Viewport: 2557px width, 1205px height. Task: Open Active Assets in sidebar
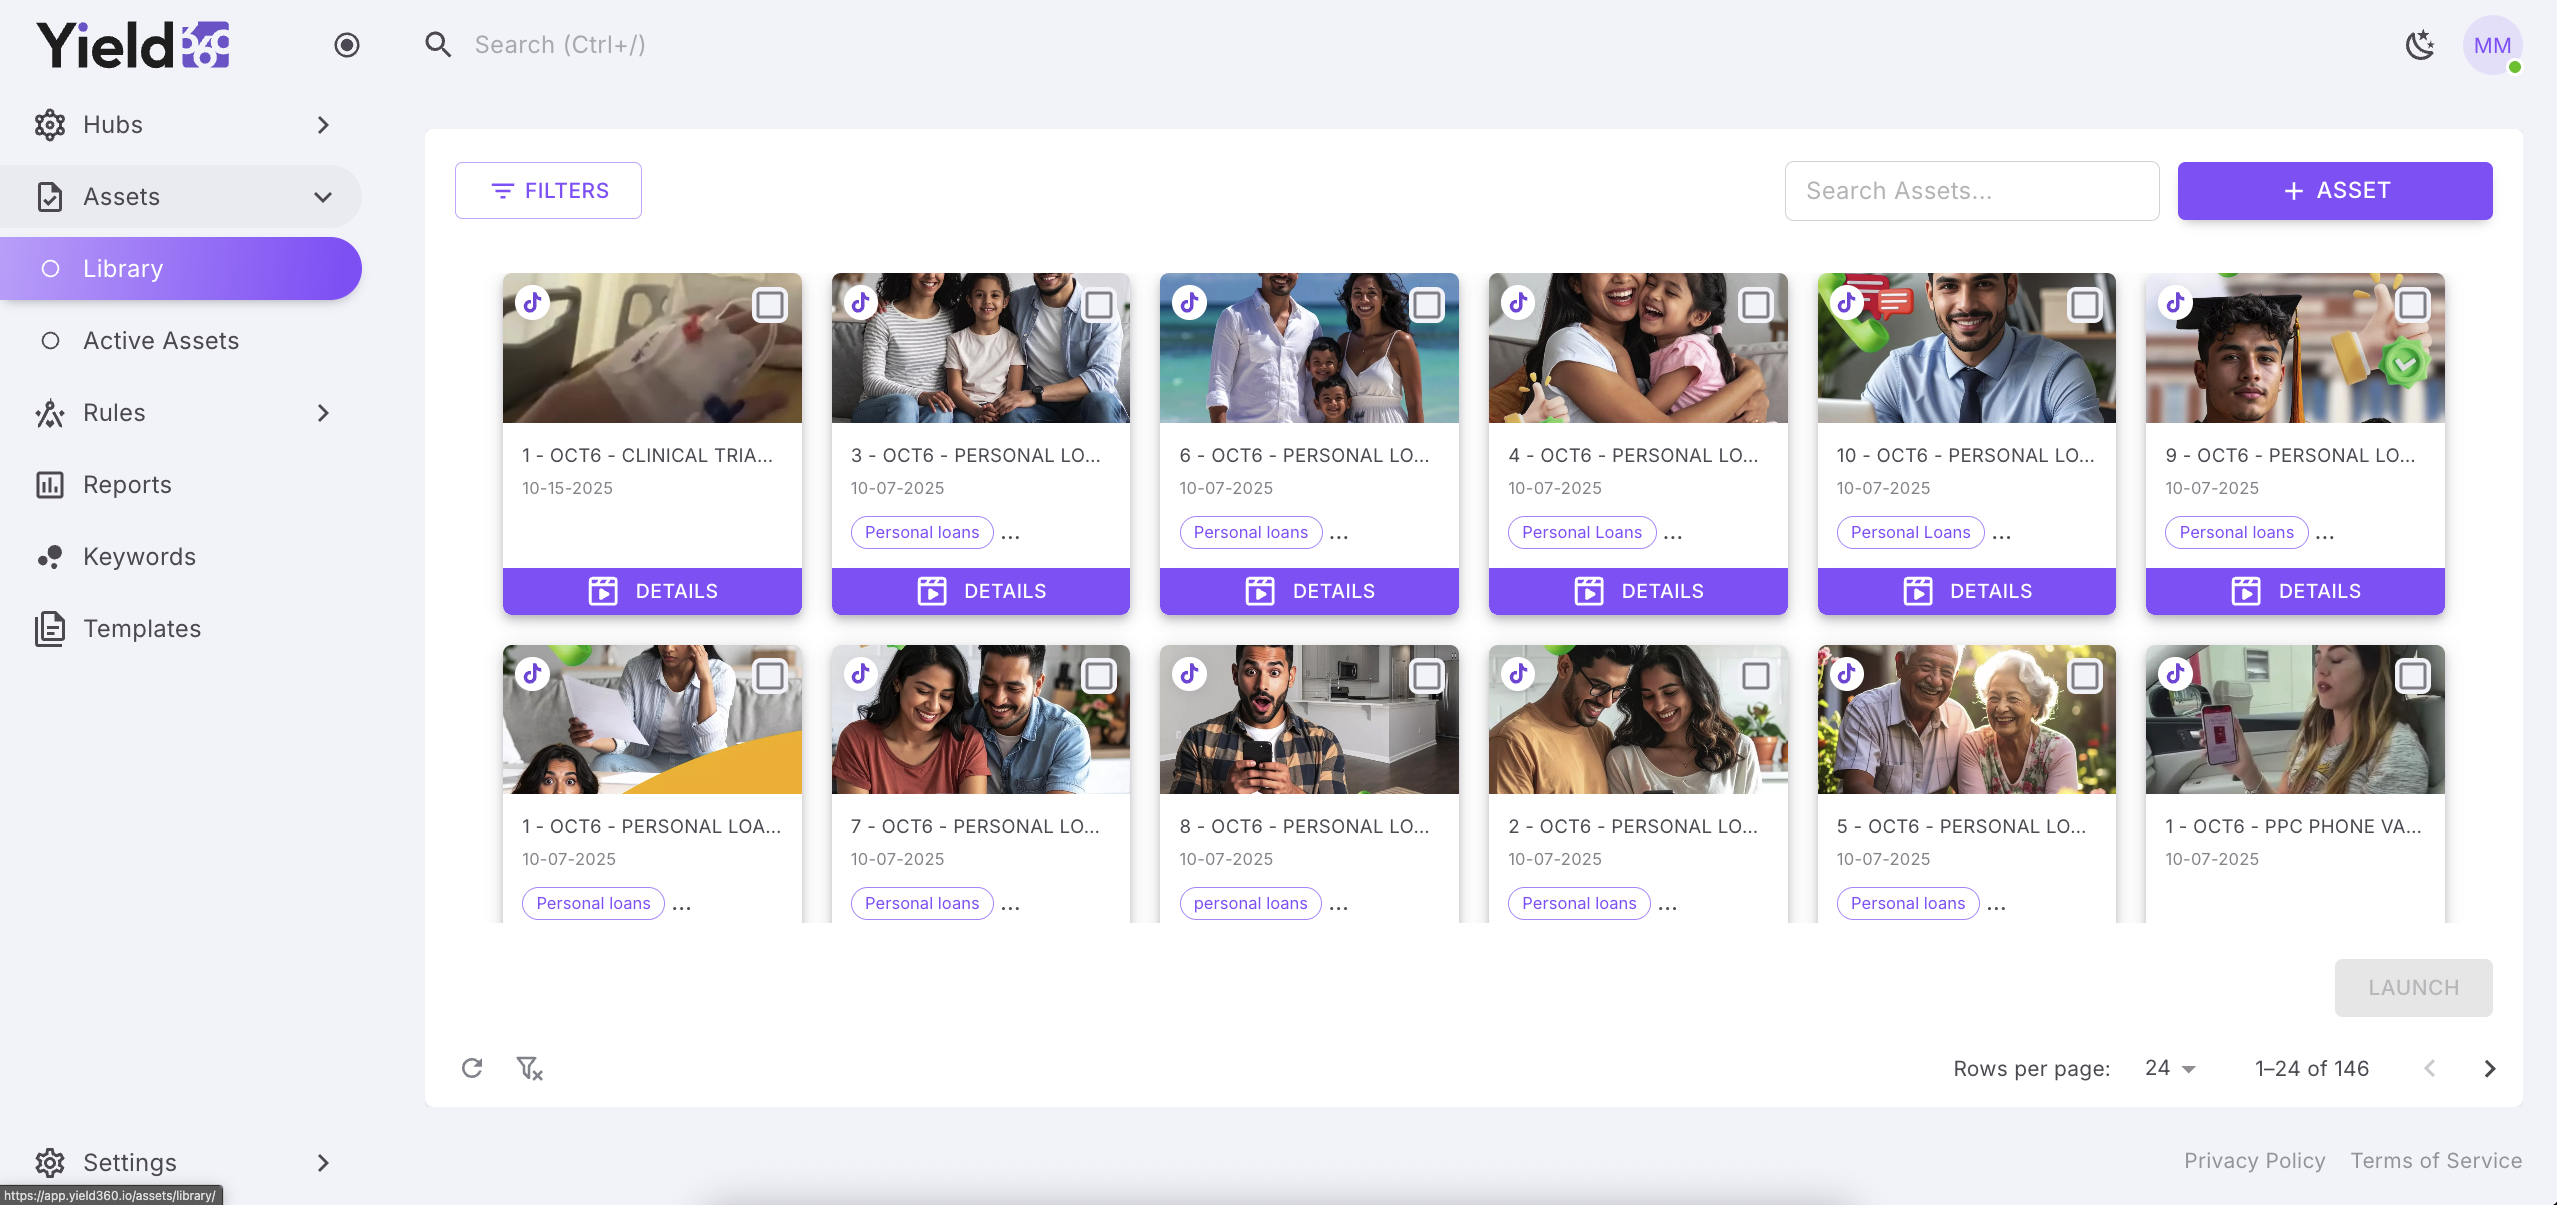click(x=161, y=341)
